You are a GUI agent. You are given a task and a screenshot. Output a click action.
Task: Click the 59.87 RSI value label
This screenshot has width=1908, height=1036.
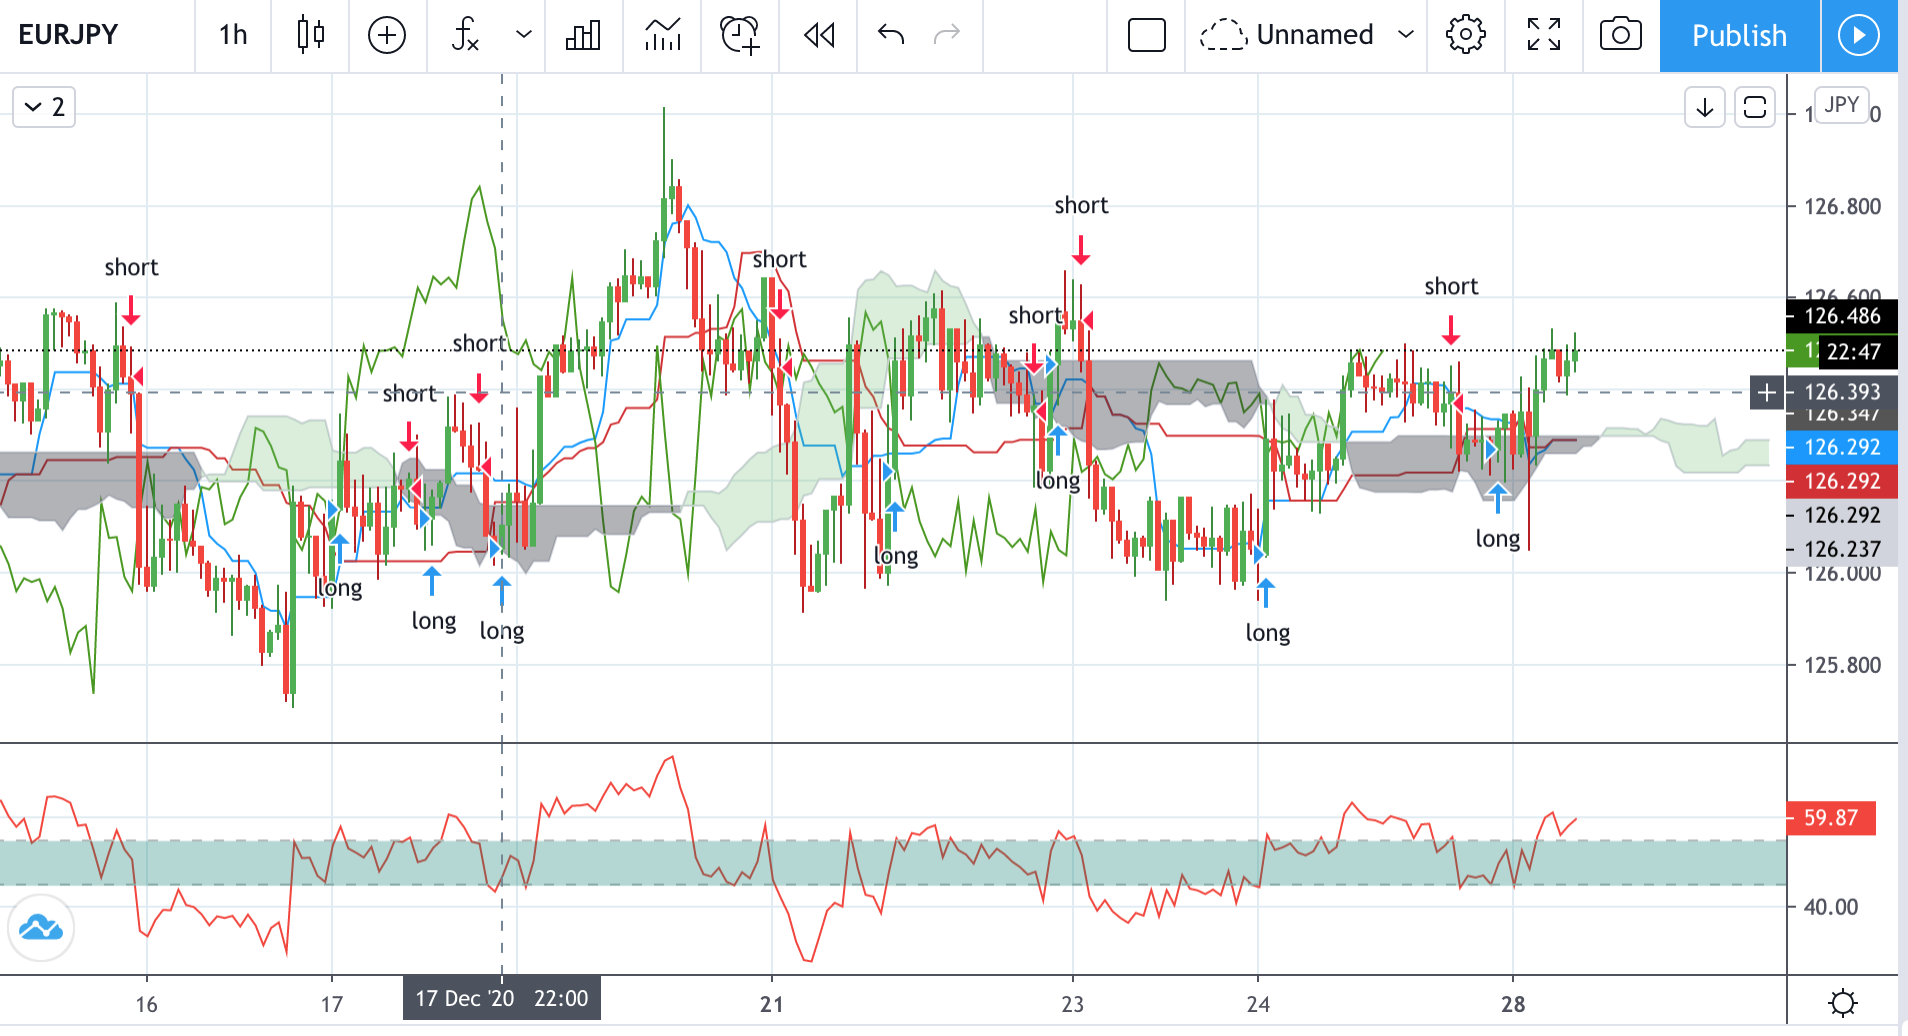click(1831, 818)
